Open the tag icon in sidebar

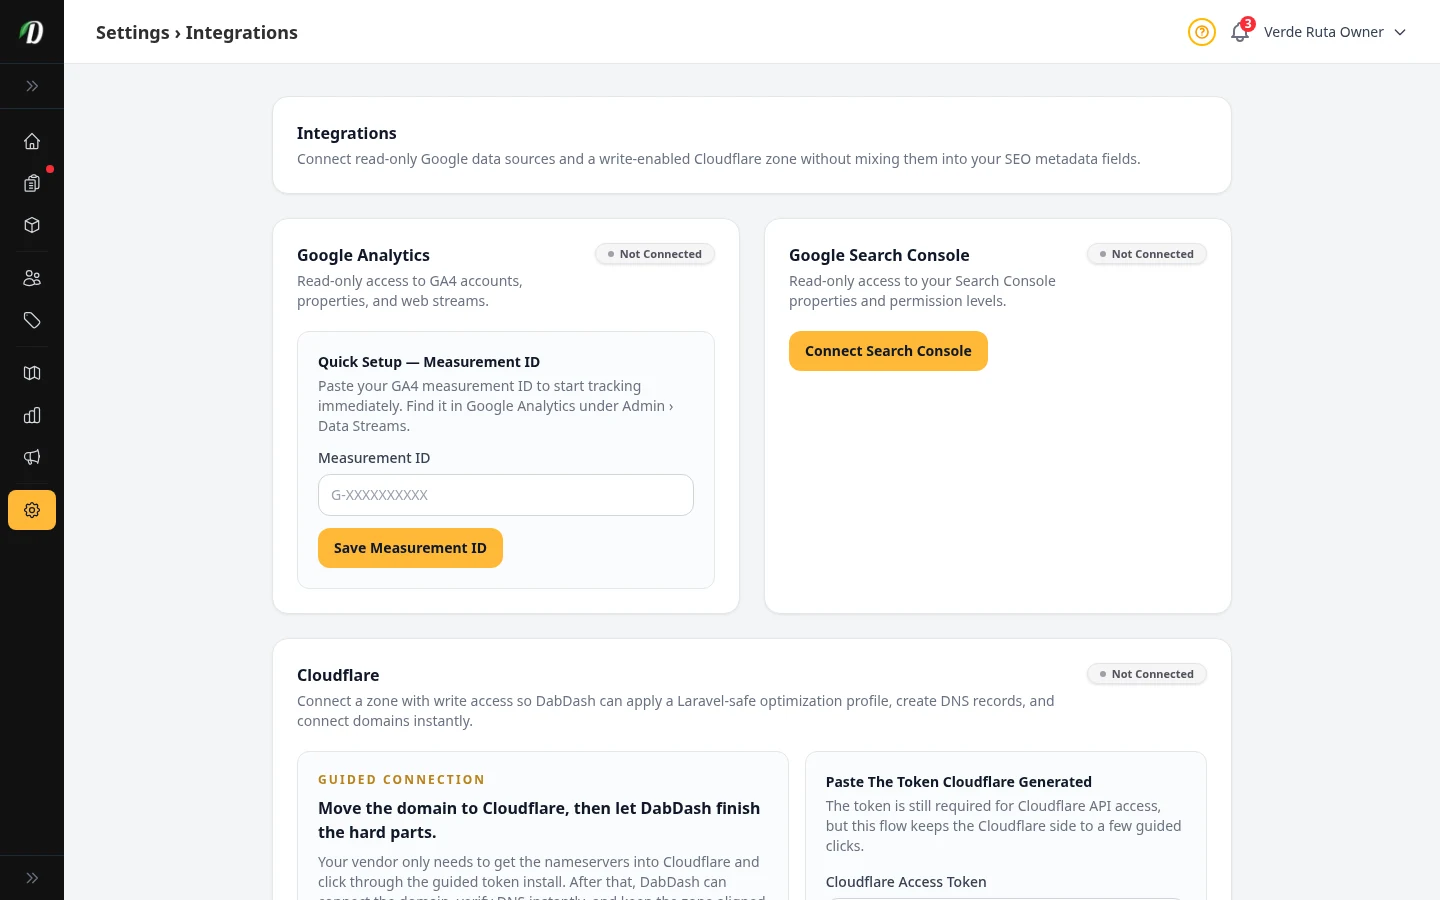coord(32,320)
